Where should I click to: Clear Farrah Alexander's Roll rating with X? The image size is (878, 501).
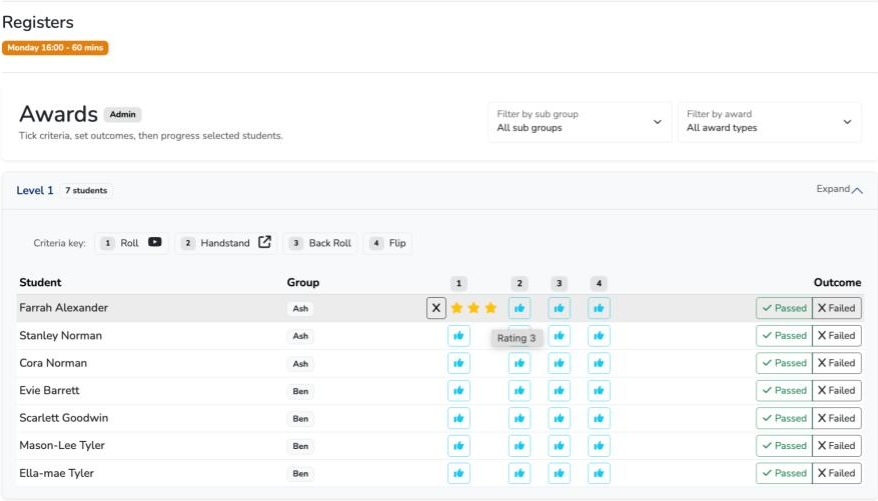pos(436,308)
